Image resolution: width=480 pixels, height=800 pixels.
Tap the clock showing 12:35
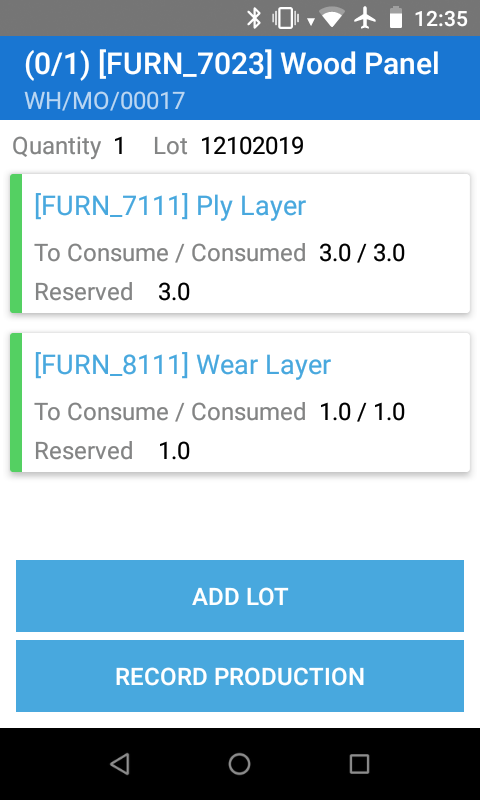pos(441,19)
